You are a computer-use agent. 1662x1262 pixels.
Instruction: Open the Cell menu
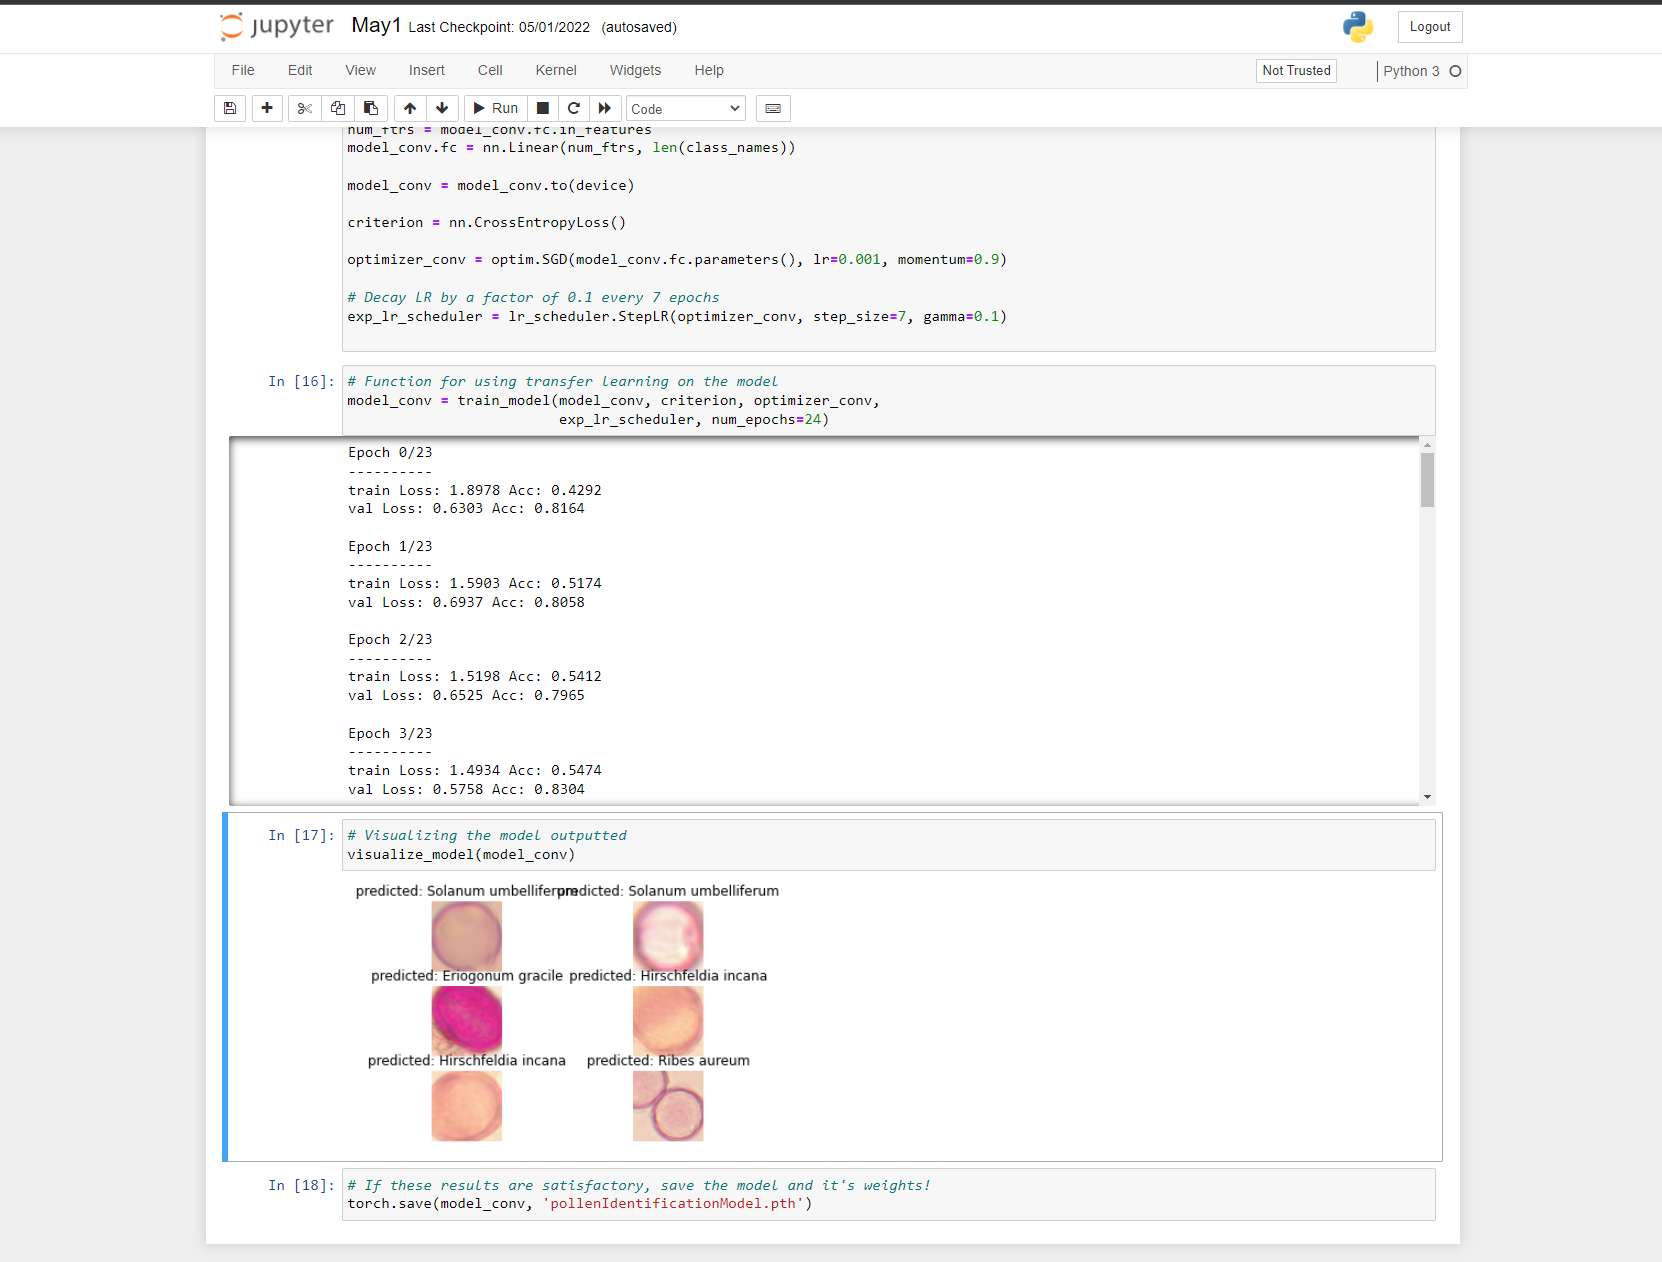click(x=490, y=70)
